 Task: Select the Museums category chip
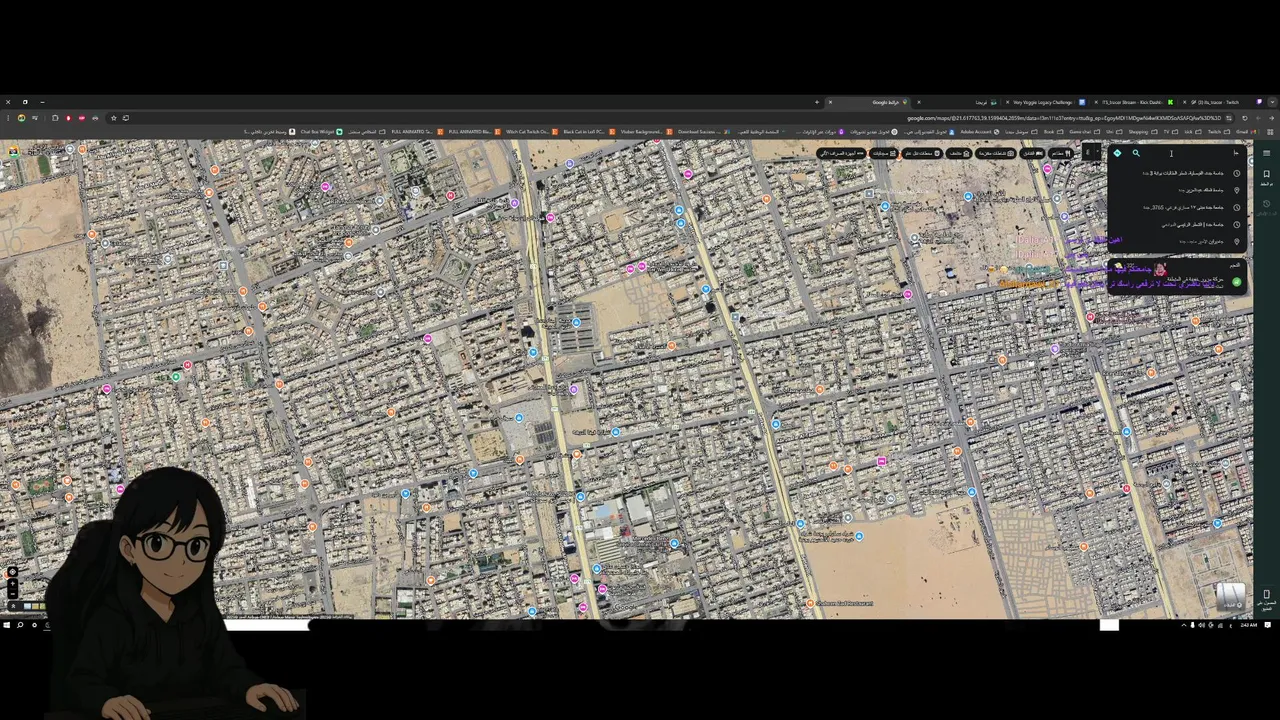(959, 153)
